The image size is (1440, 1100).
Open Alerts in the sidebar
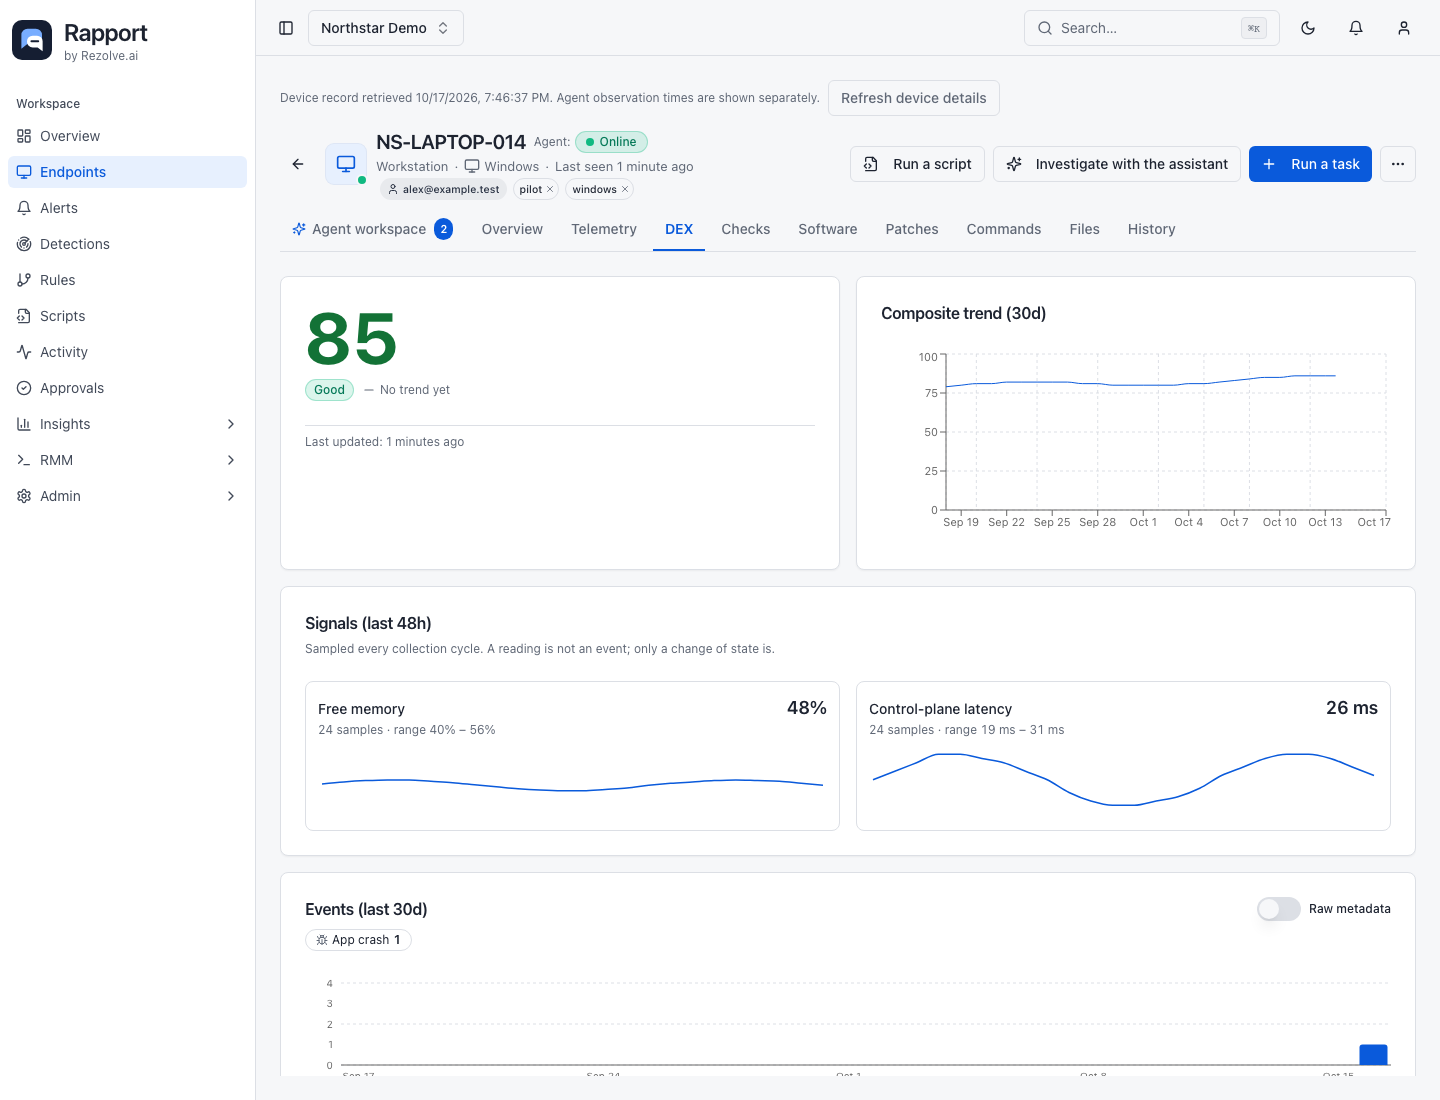(127, 208)
